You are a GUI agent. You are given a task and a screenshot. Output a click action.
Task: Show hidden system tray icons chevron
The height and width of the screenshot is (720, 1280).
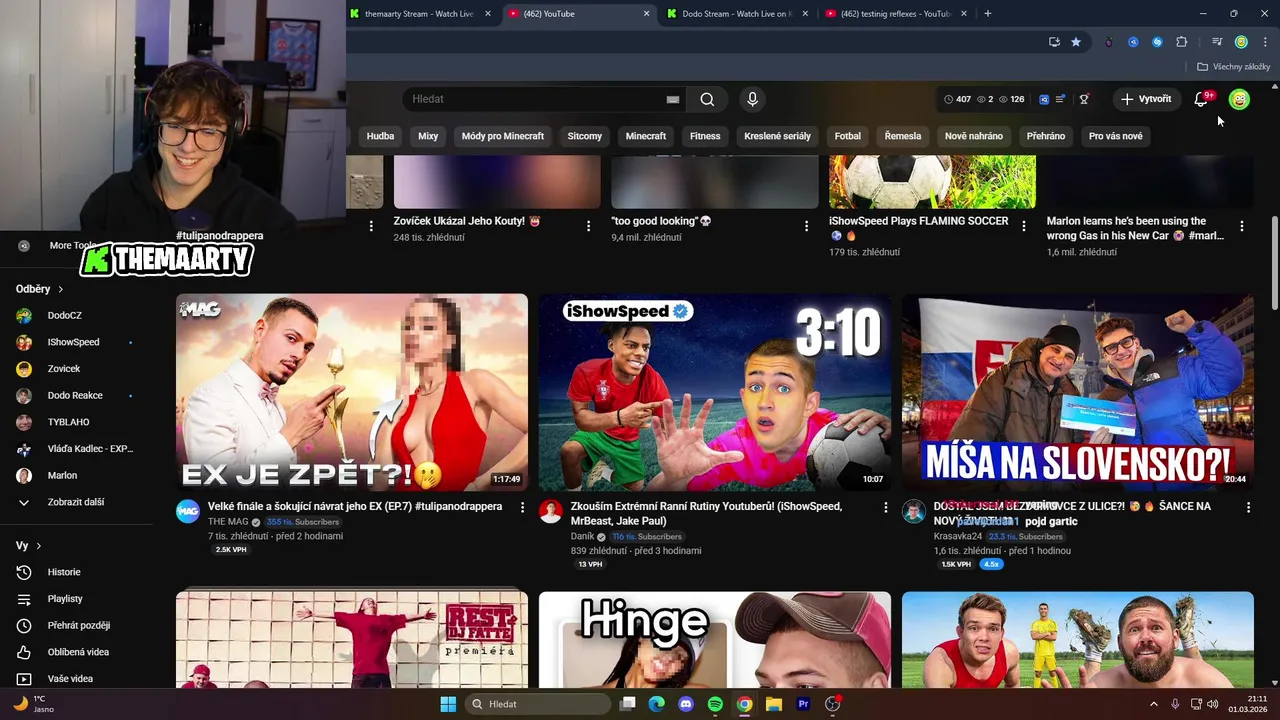tap(1153, 704)
